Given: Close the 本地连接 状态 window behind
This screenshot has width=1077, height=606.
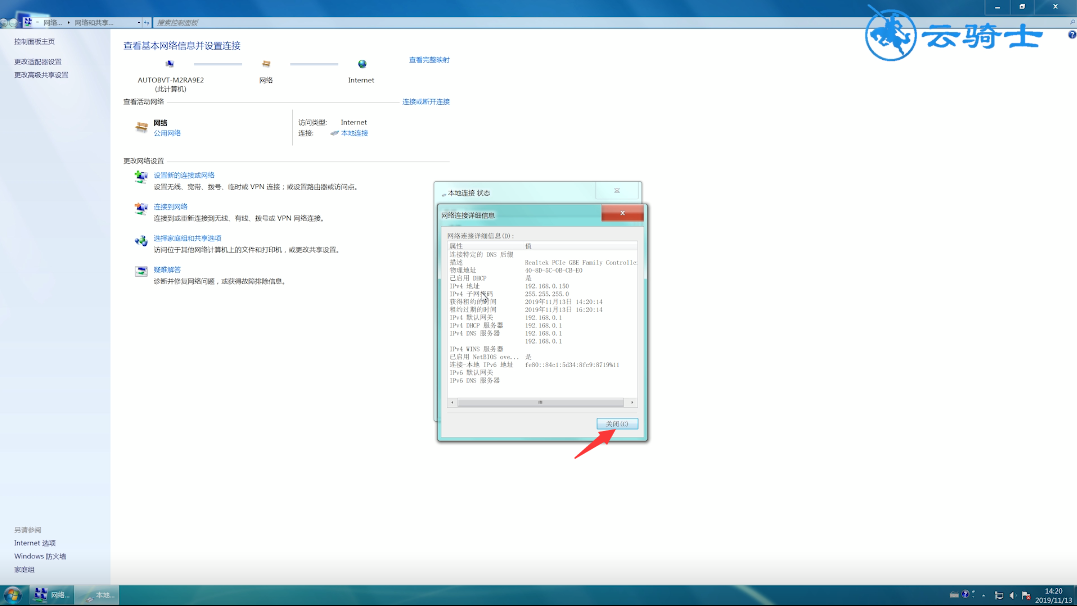Looking at the screenshot, I should [x=617, y=191].
